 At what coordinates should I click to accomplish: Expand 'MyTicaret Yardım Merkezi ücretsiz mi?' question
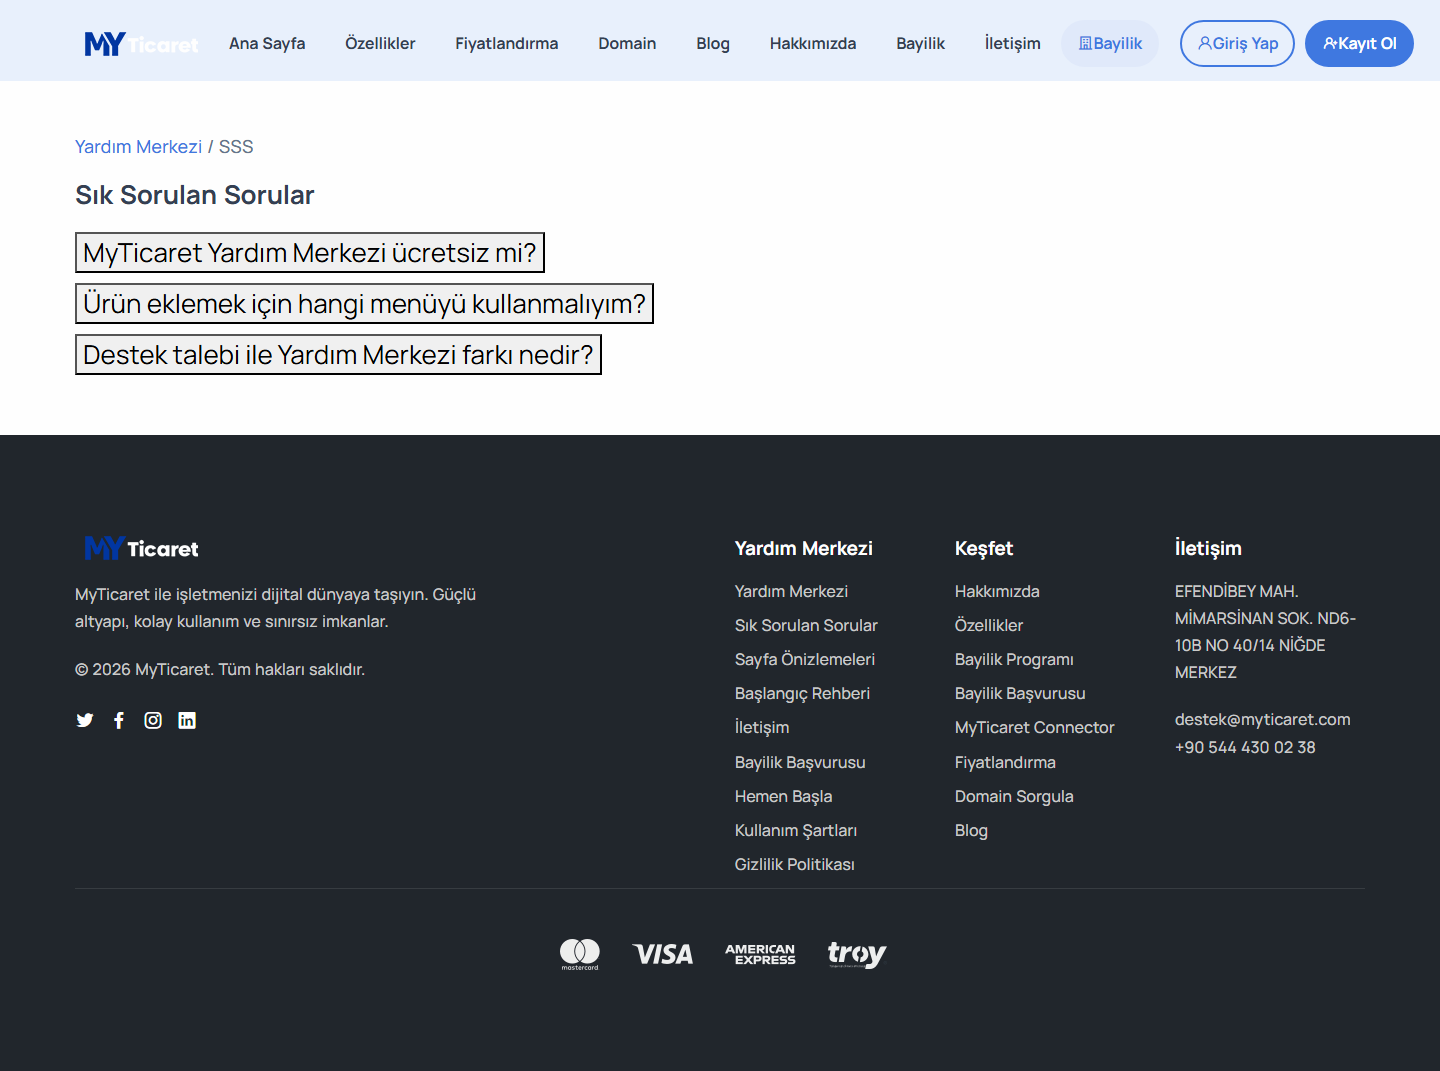click(x=310, y=253)
